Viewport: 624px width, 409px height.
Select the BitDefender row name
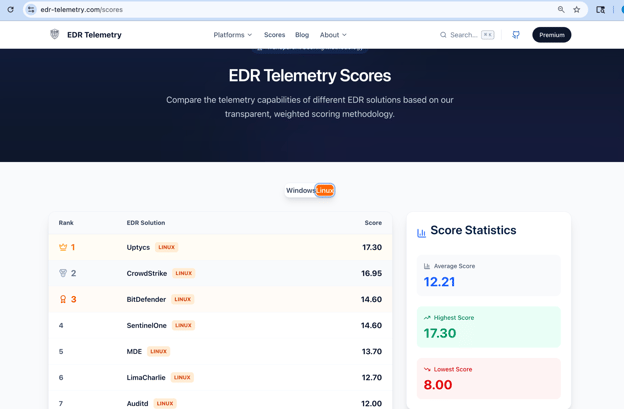pos(146,299)
